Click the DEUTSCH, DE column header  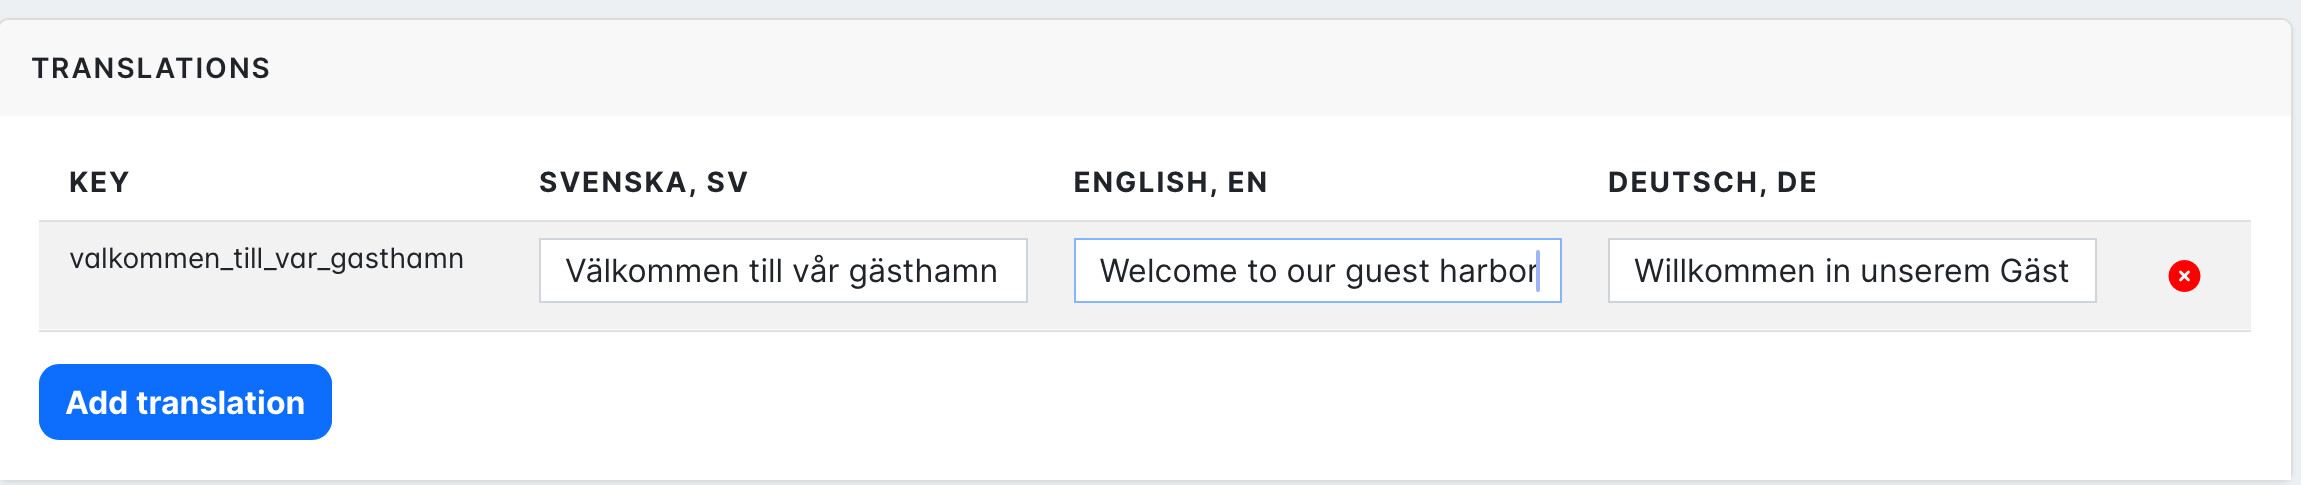tap(1712, 182)
